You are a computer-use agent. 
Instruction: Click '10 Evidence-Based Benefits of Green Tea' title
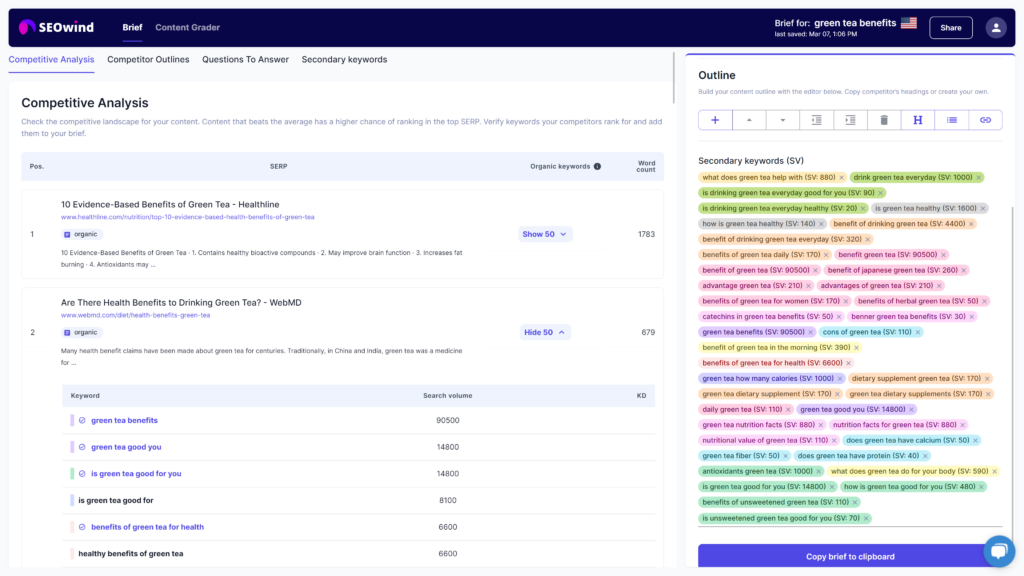[x=170, y=204]
